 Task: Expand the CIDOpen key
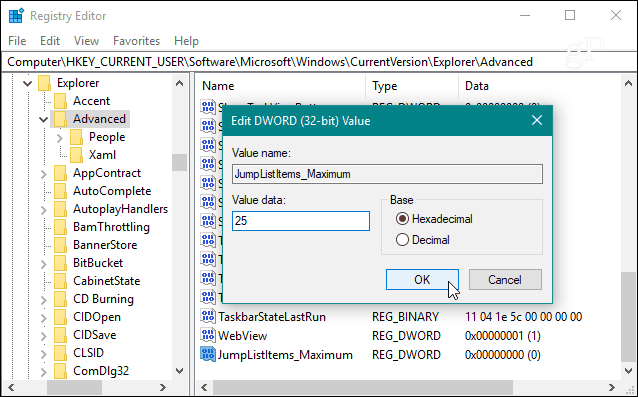point(44,318)
